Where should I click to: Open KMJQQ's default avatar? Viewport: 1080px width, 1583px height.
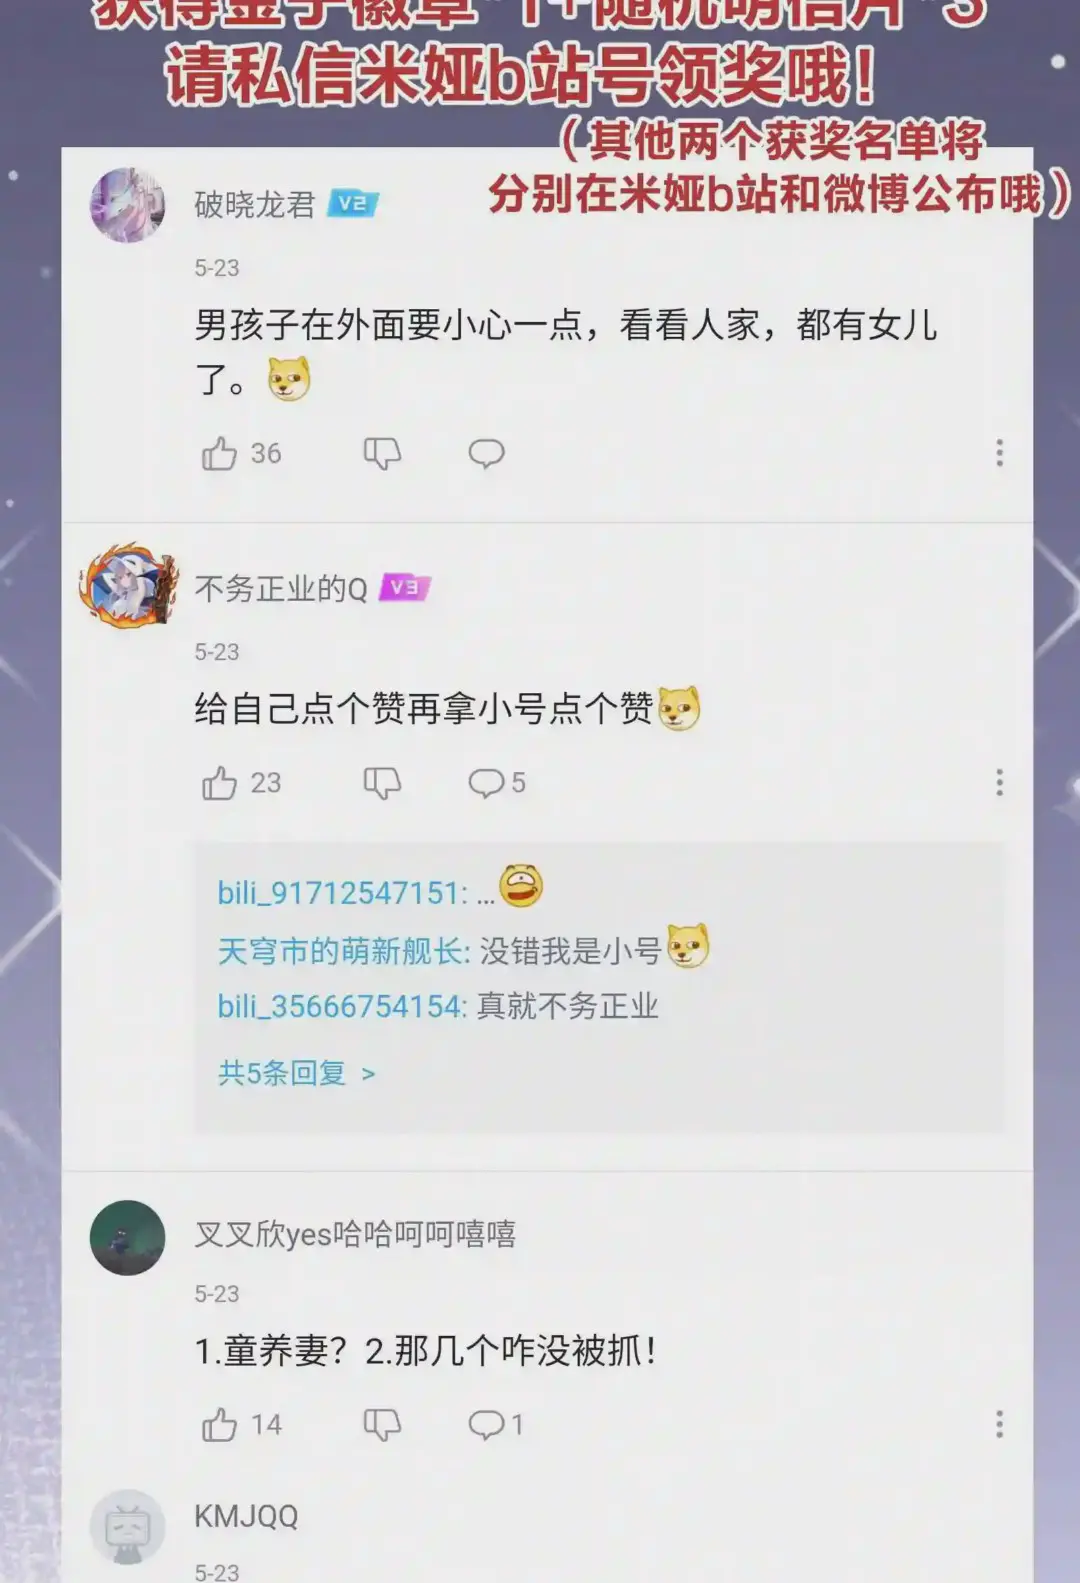[128, 1527]
